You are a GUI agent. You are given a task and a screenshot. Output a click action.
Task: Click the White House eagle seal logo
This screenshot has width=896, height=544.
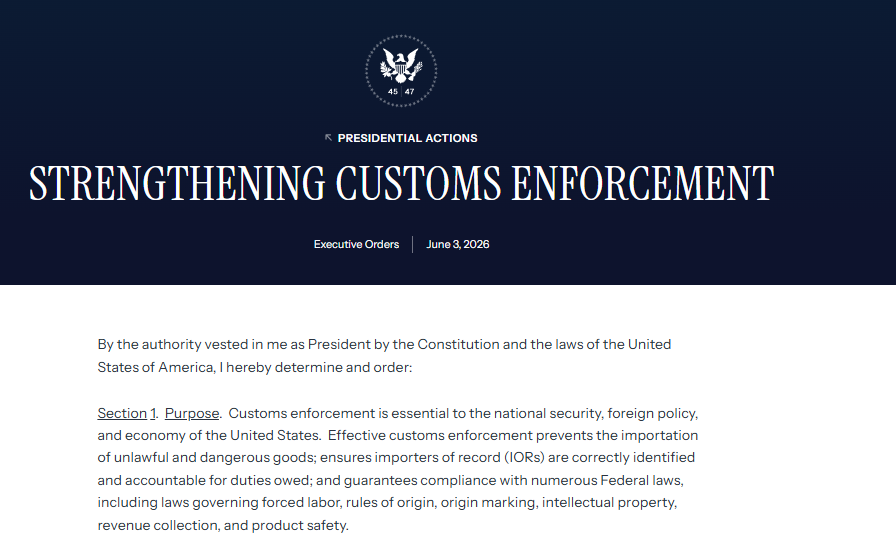click(401, 71)
